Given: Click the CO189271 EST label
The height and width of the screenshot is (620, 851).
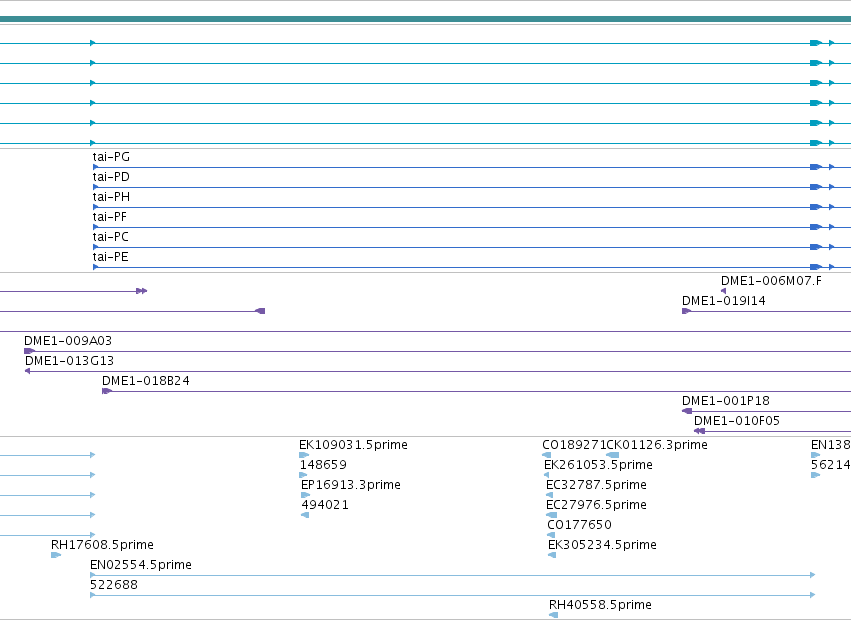Looking at the screenshot, I should point(574,445).
